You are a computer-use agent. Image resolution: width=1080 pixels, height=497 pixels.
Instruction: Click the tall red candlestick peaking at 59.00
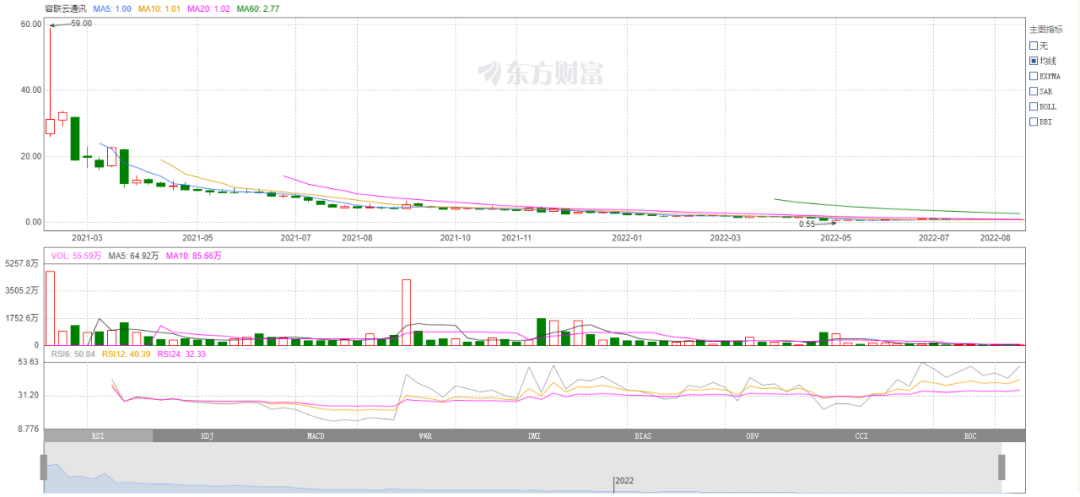[50, 126]
